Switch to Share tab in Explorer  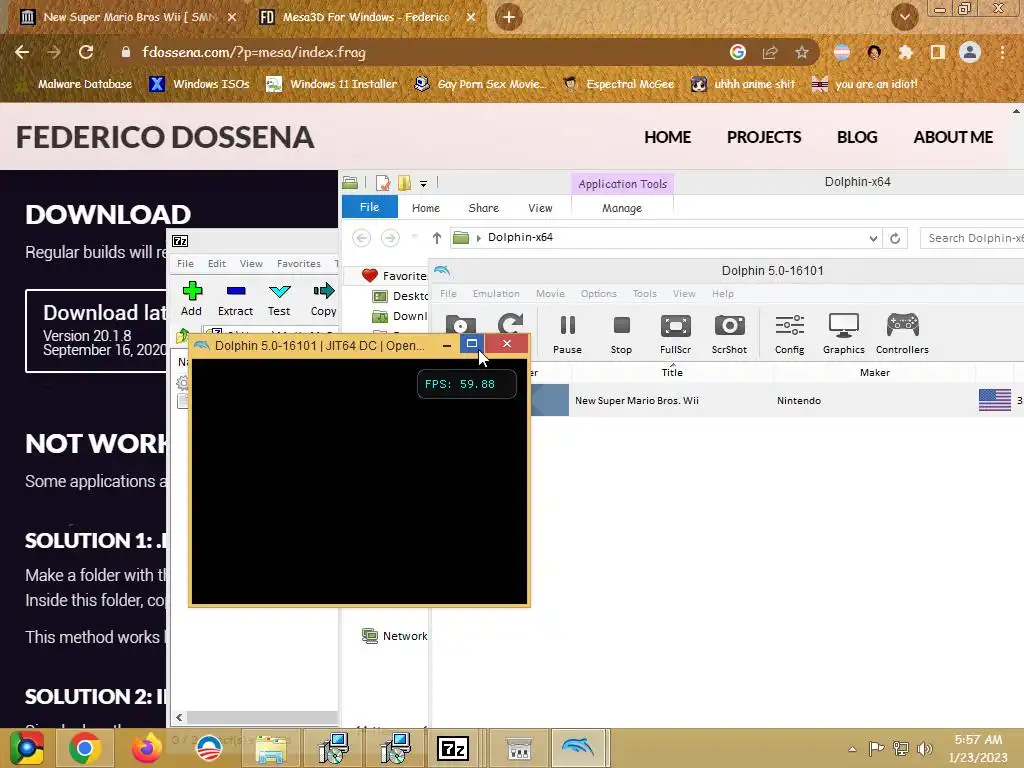click(483, 208)
